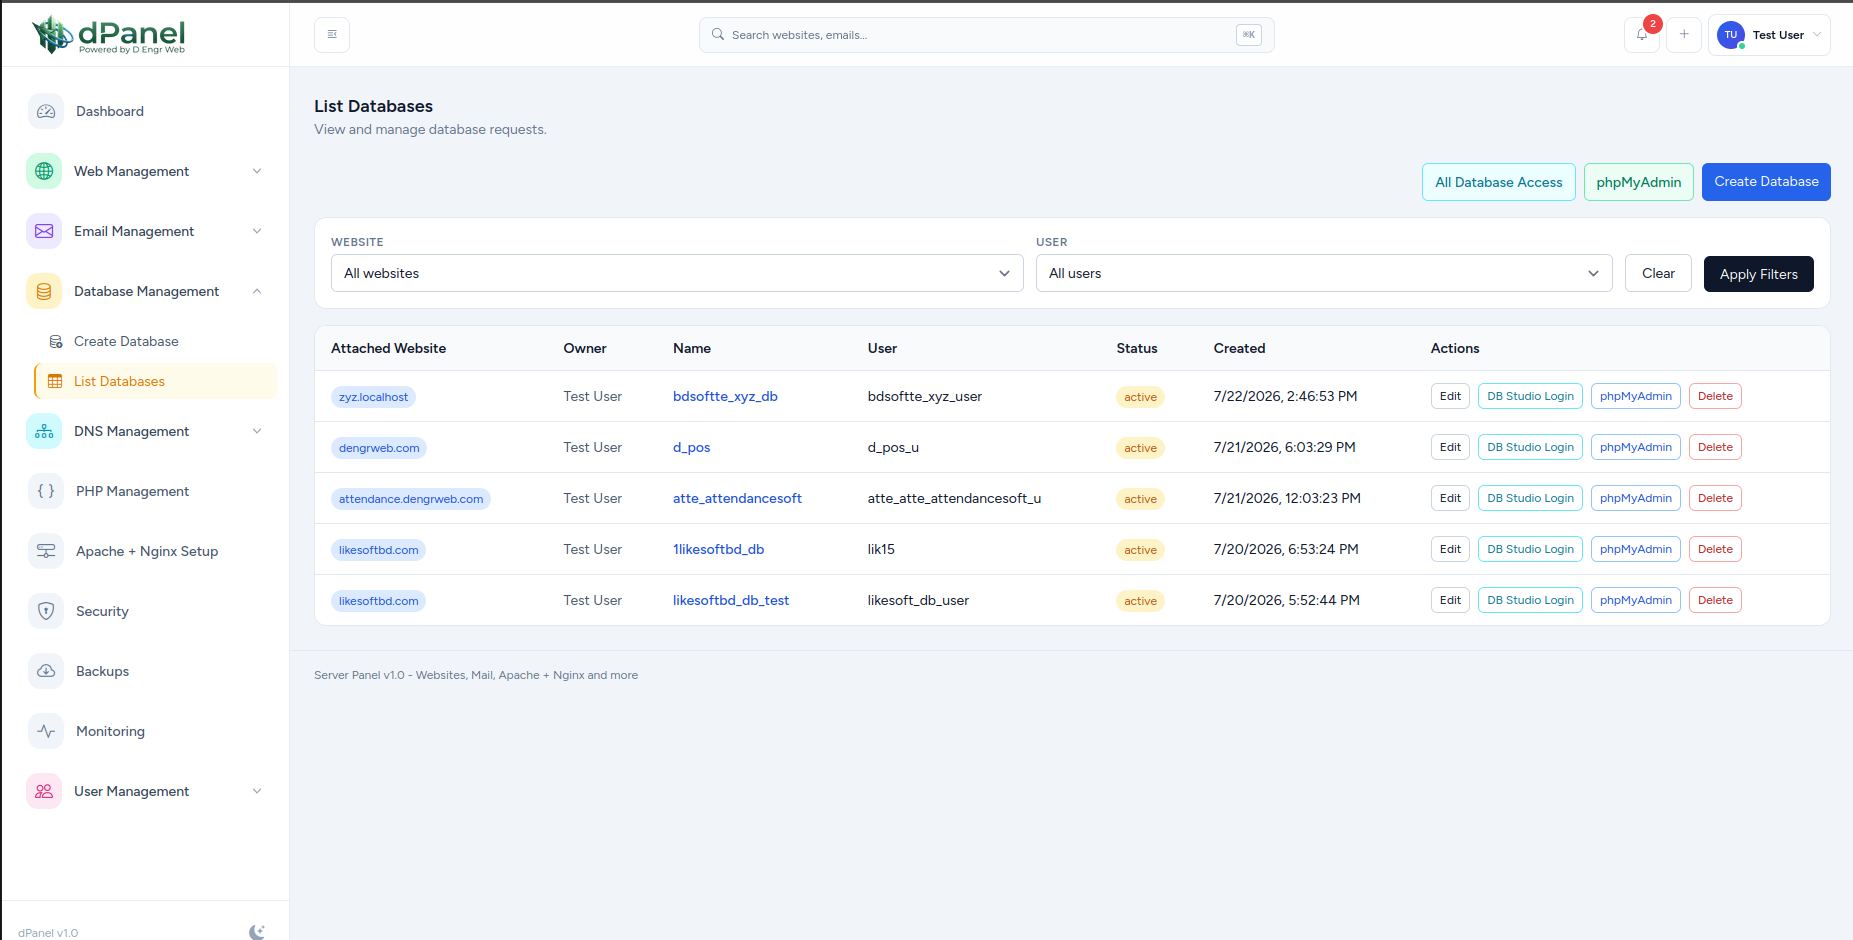Click the Monitoring pulse icon
Viewport: 1853px width, 940px height.
(x=46, y=731)
